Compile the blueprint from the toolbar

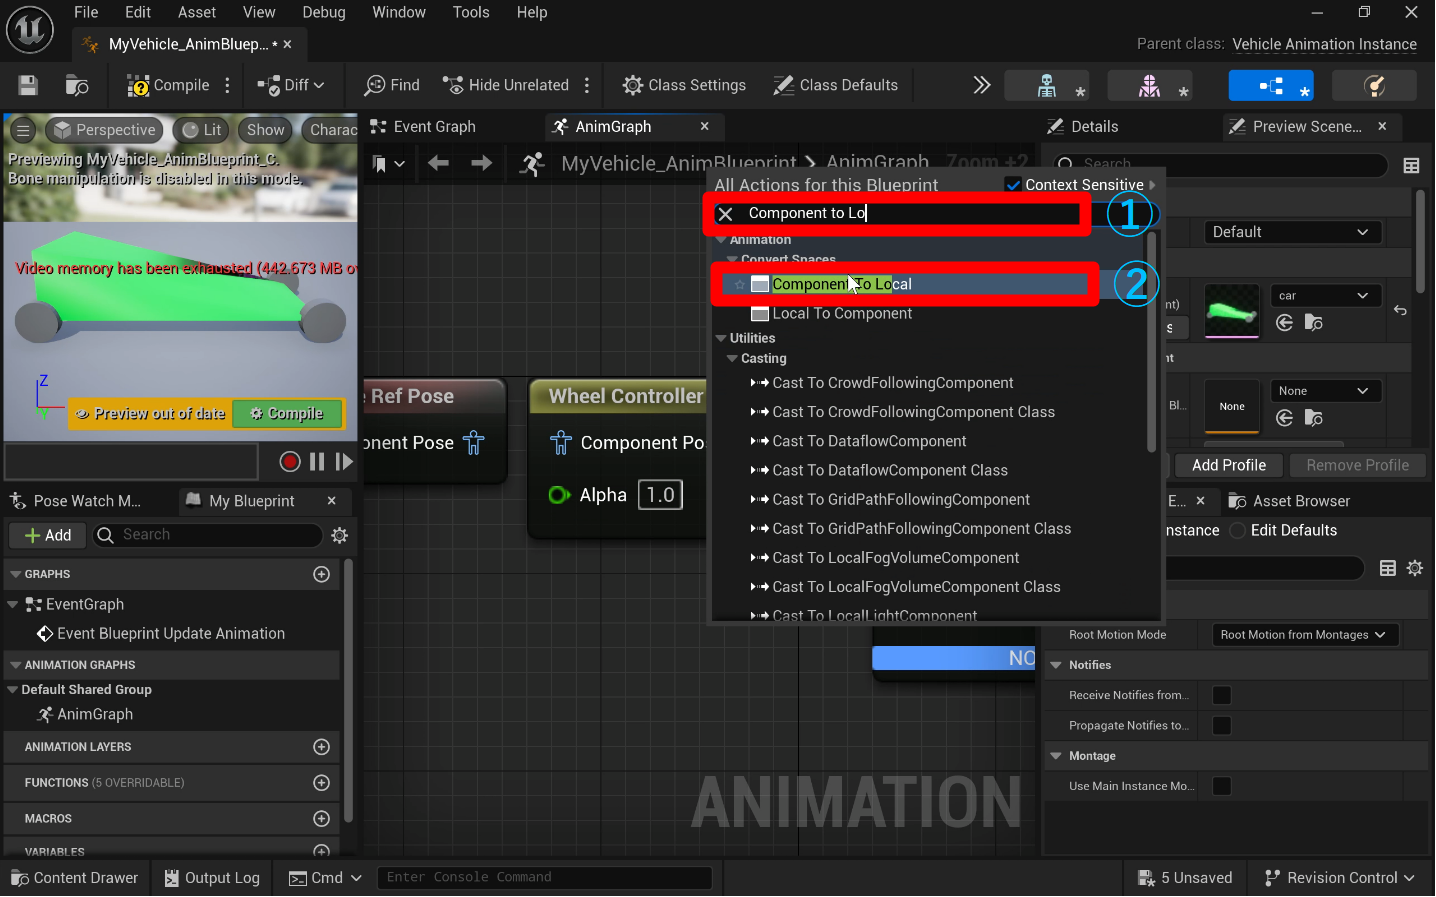pyautogui.click(x=168, y=86)
